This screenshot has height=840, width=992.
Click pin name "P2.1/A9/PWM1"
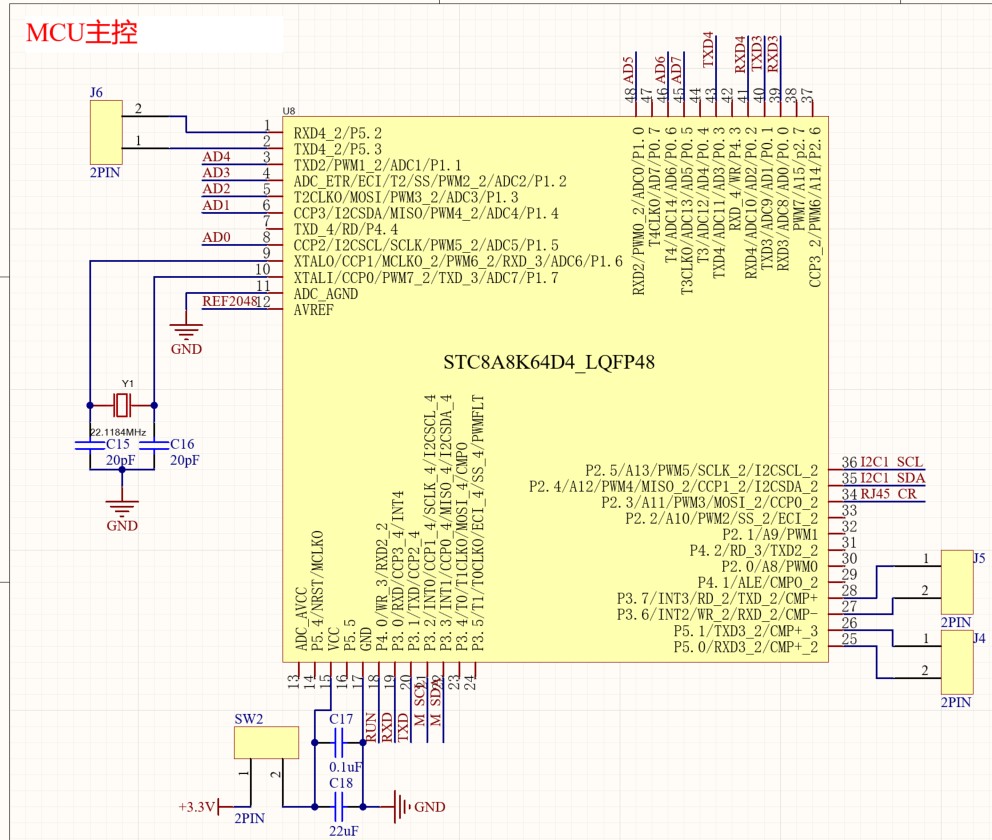coord(770,534)
